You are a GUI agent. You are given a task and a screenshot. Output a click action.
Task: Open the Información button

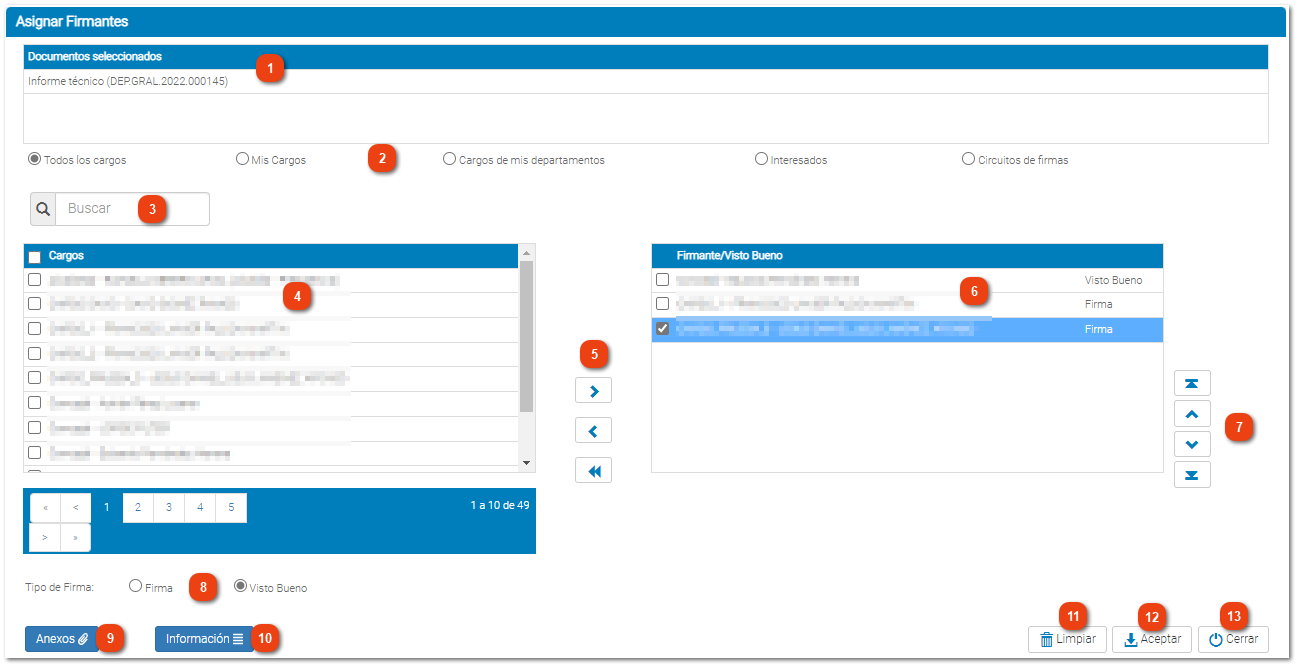point(204,639)
